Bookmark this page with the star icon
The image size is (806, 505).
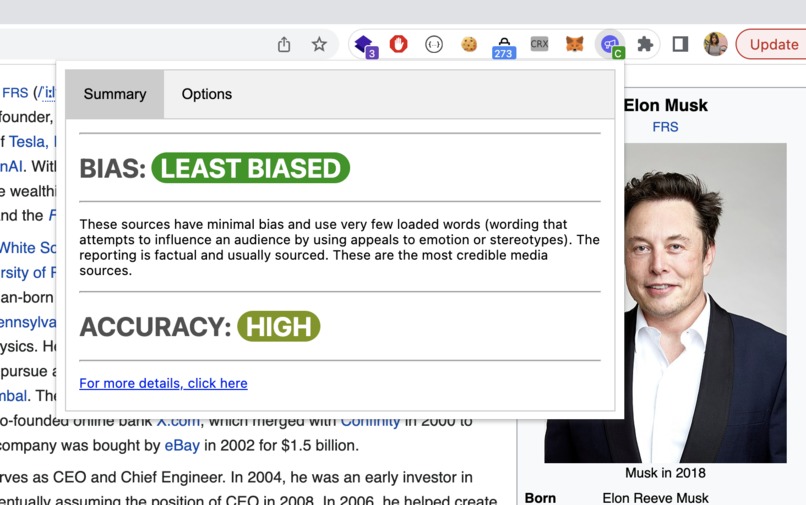click(319, 44)
